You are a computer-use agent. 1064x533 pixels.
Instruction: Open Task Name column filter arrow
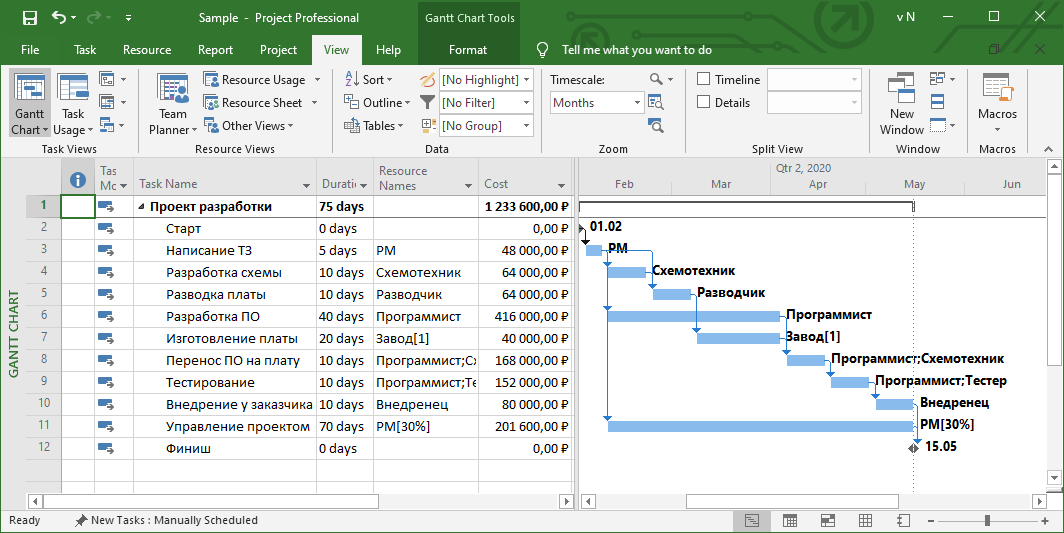coord(306,185)
